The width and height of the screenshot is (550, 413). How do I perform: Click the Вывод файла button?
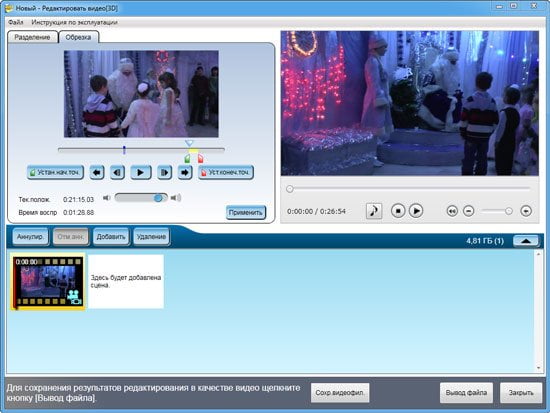466,392
